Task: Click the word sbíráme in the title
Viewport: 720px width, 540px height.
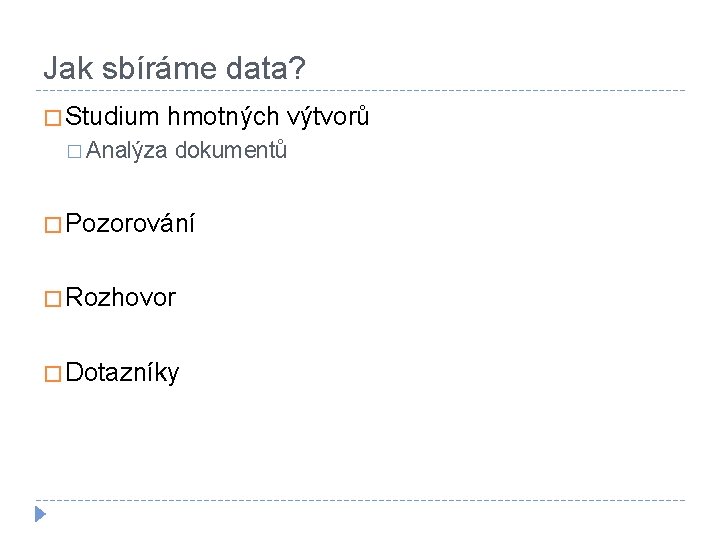Action: [x=158, y=69]
